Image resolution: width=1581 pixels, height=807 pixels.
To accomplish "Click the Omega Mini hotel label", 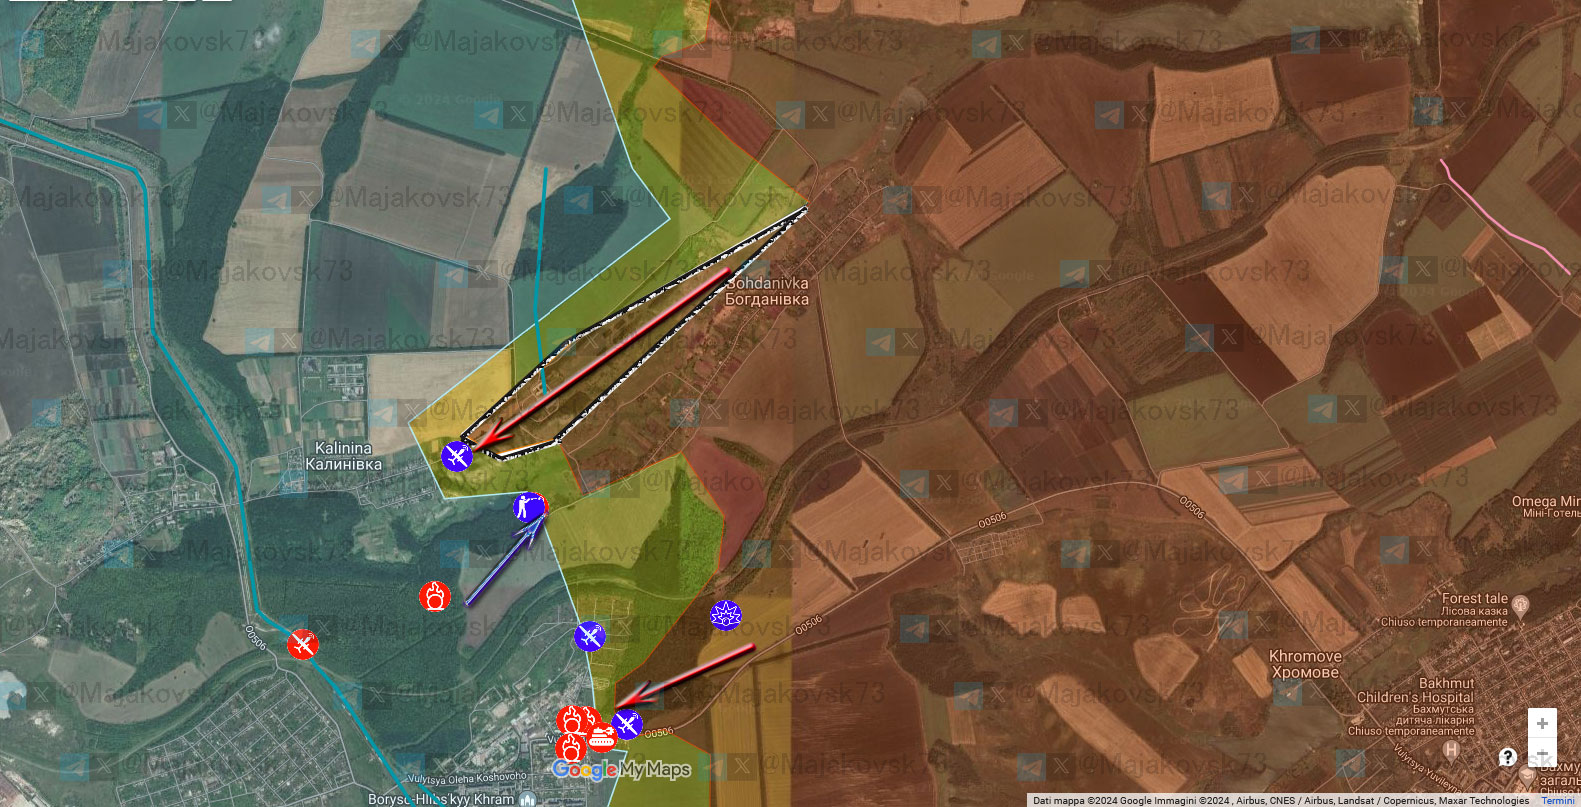I will pos(1545,507).
